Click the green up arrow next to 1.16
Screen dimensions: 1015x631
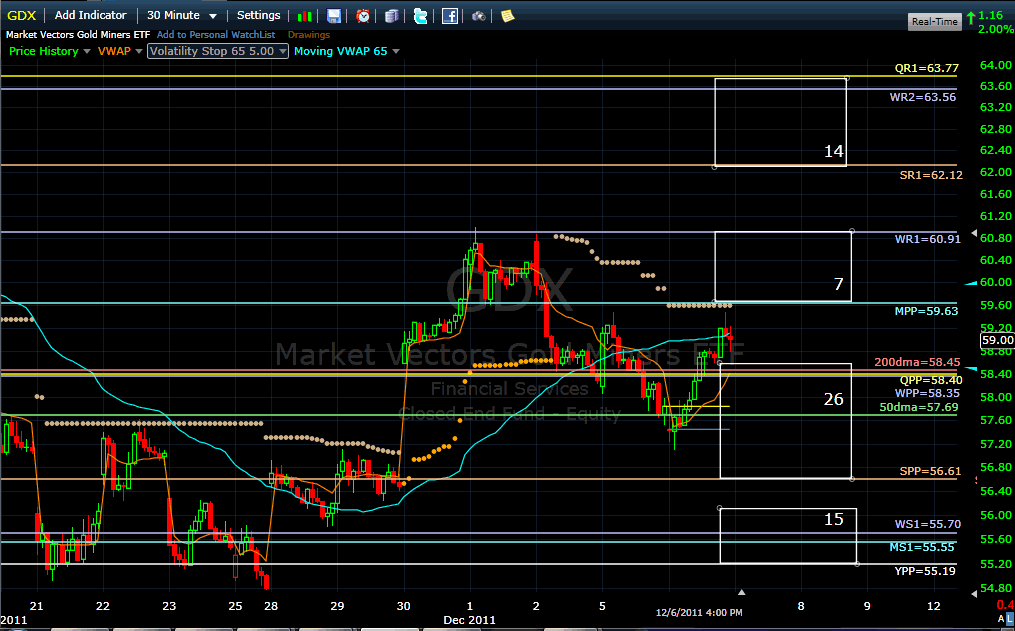pos(971,18)
